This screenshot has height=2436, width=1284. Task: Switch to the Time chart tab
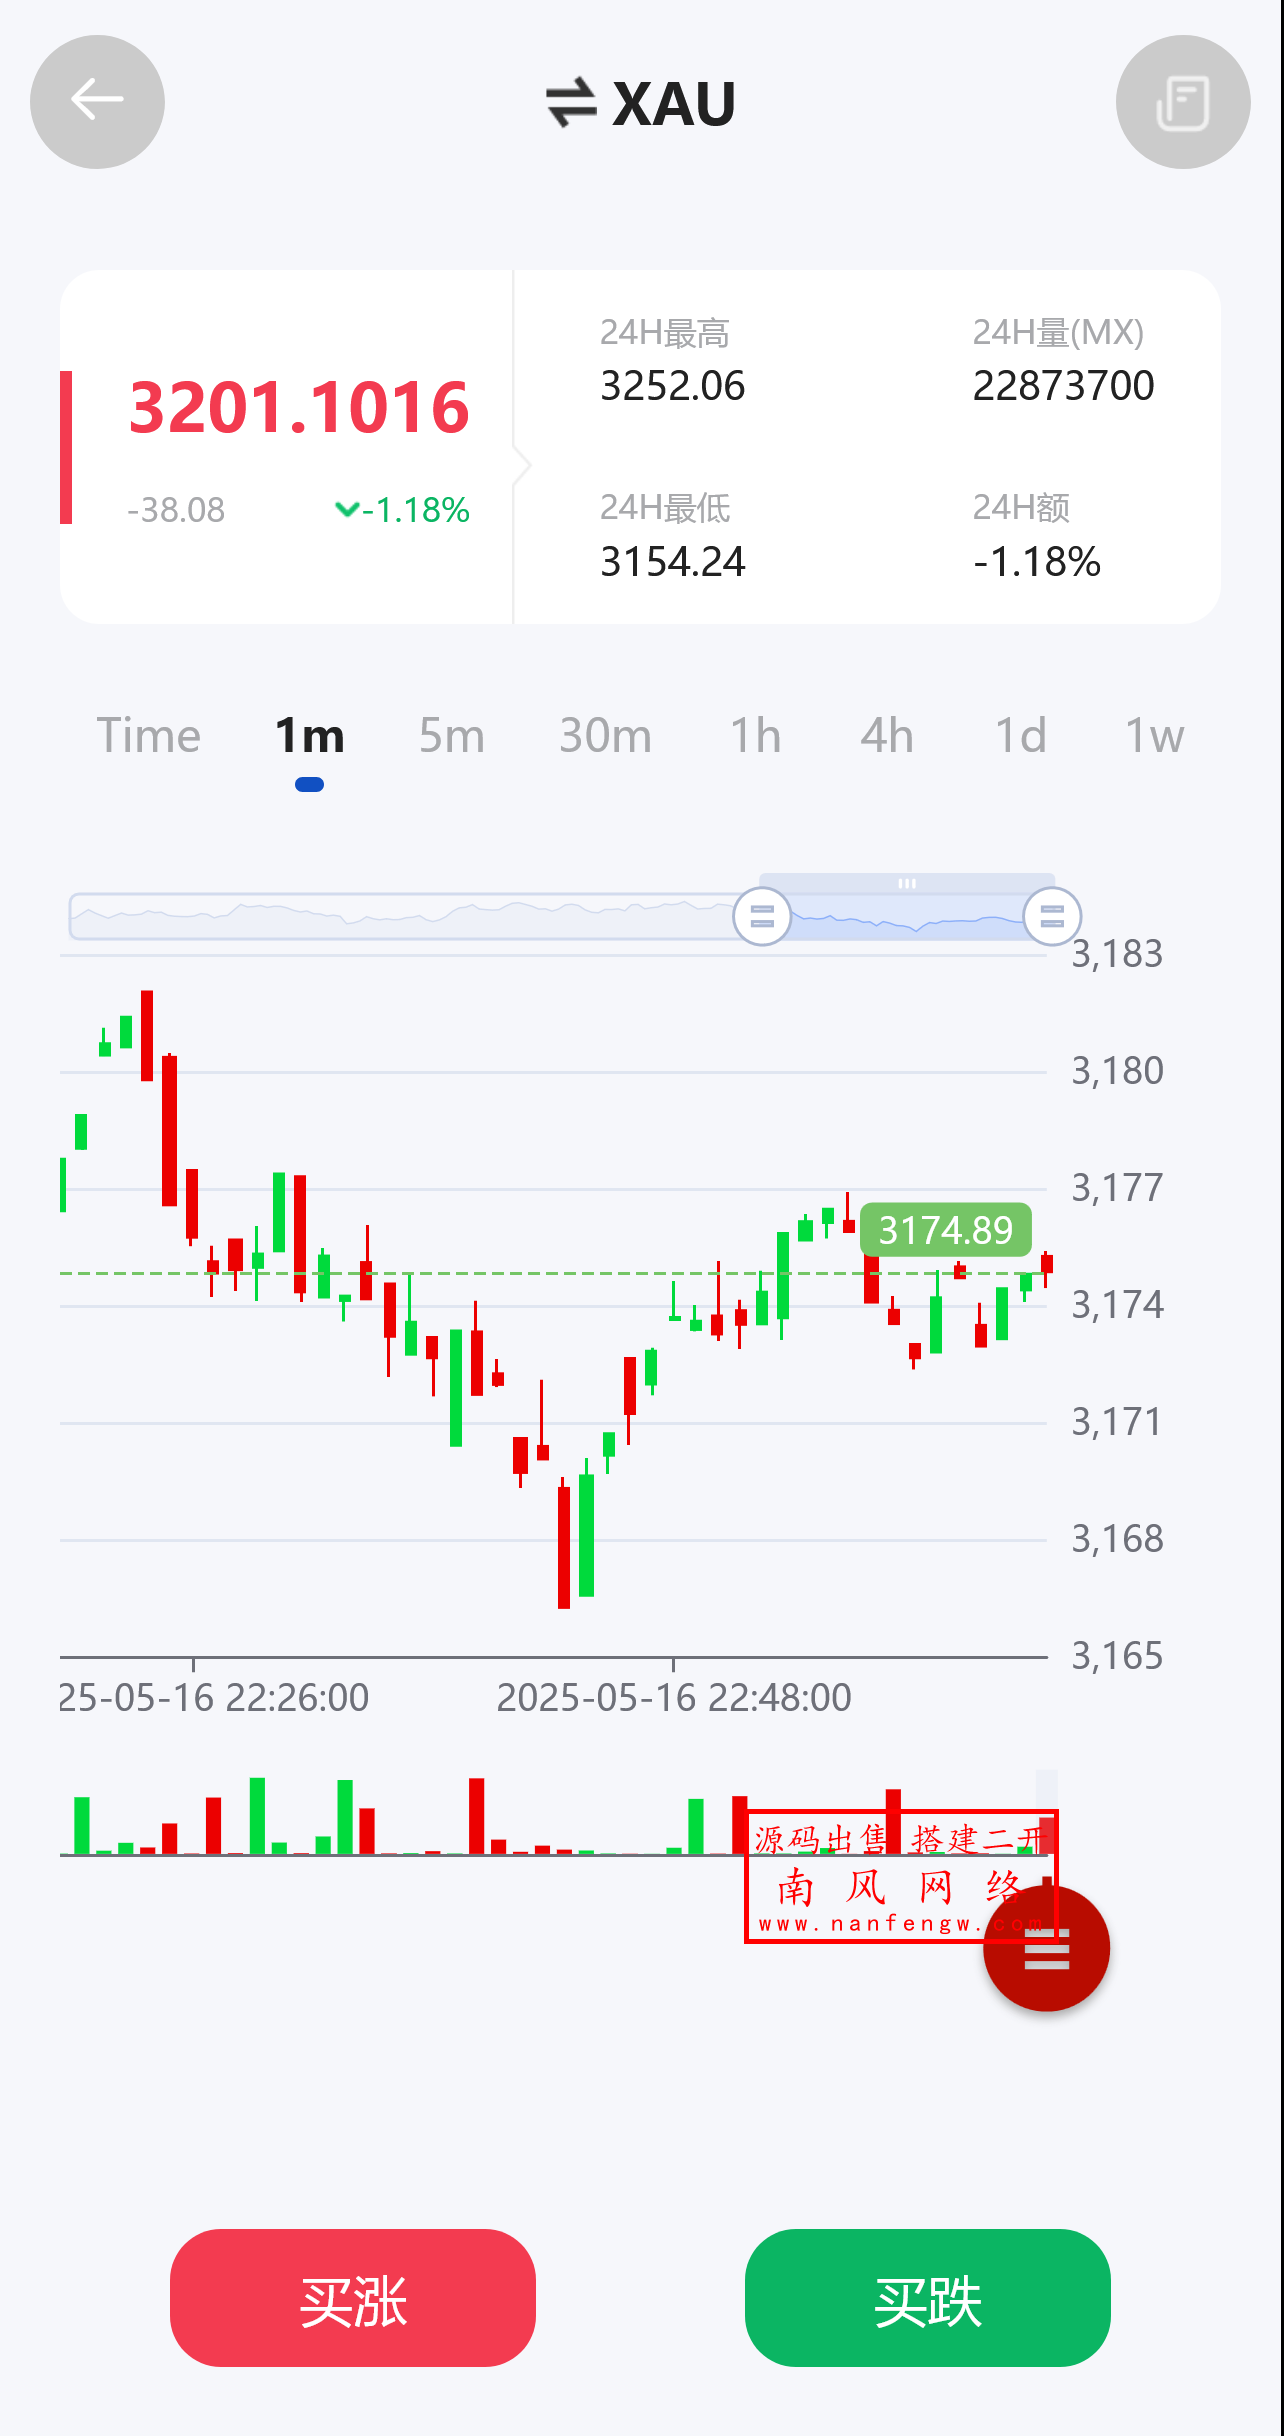[x=148, y=737]
